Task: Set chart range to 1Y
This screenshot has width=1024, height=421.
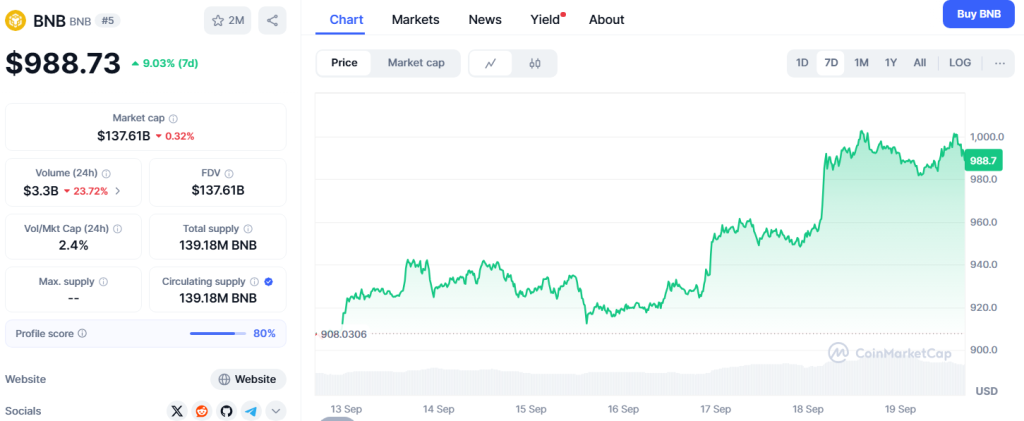Action: pyautogui.click(x=891, y=63)
